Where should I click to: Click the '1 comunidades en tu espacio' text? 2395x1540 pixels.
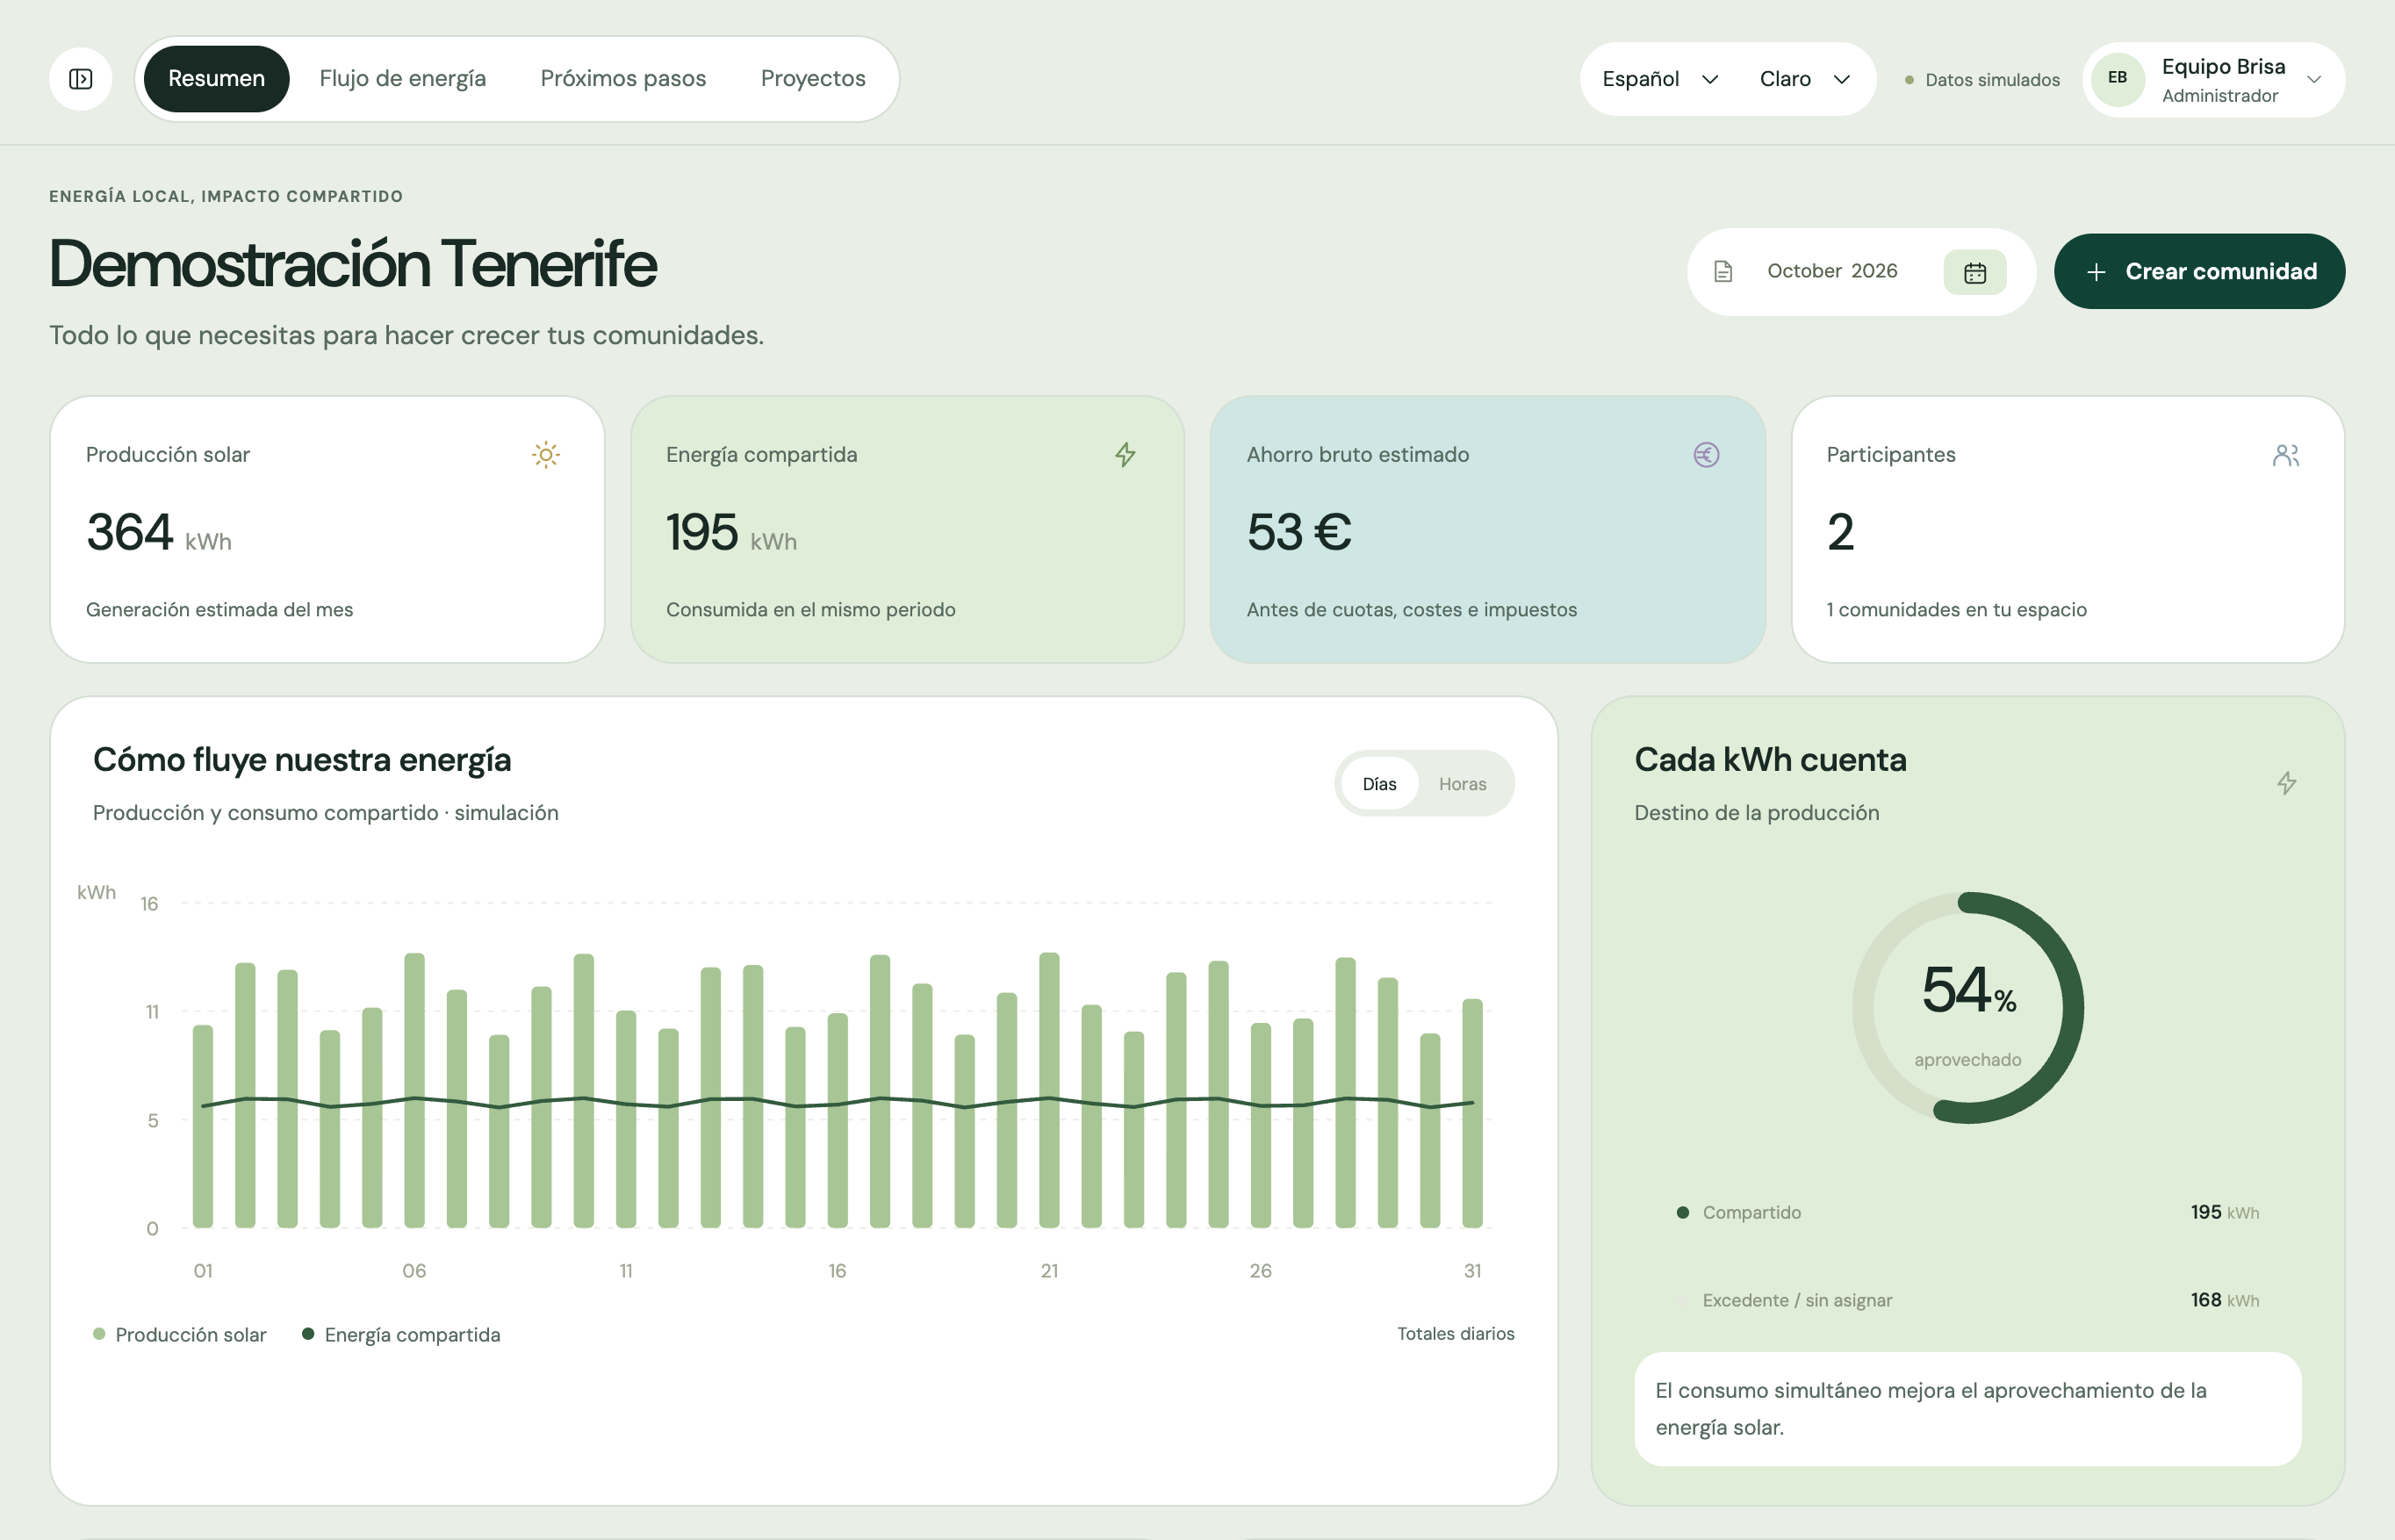click(1956, 610)
